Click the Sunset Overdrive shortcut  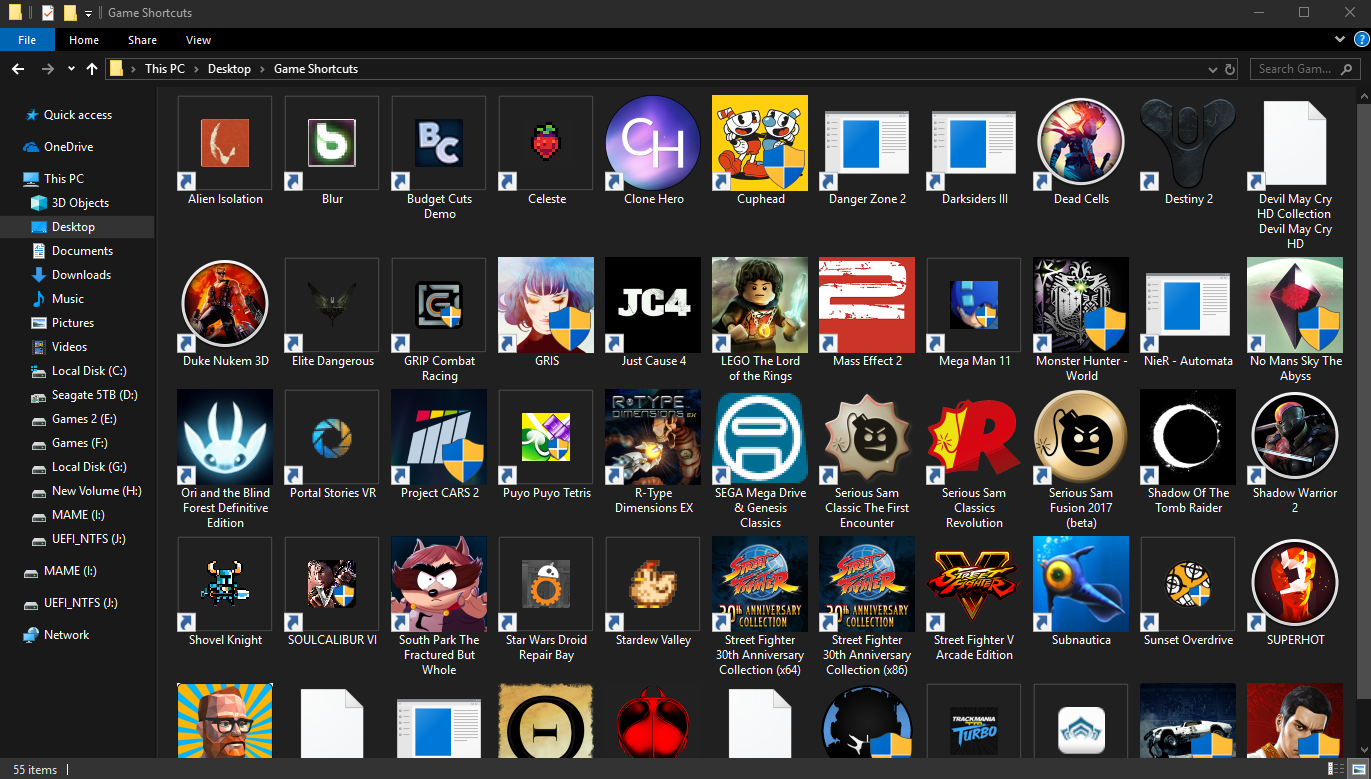pyautogui.click(x=1188, y=584)
